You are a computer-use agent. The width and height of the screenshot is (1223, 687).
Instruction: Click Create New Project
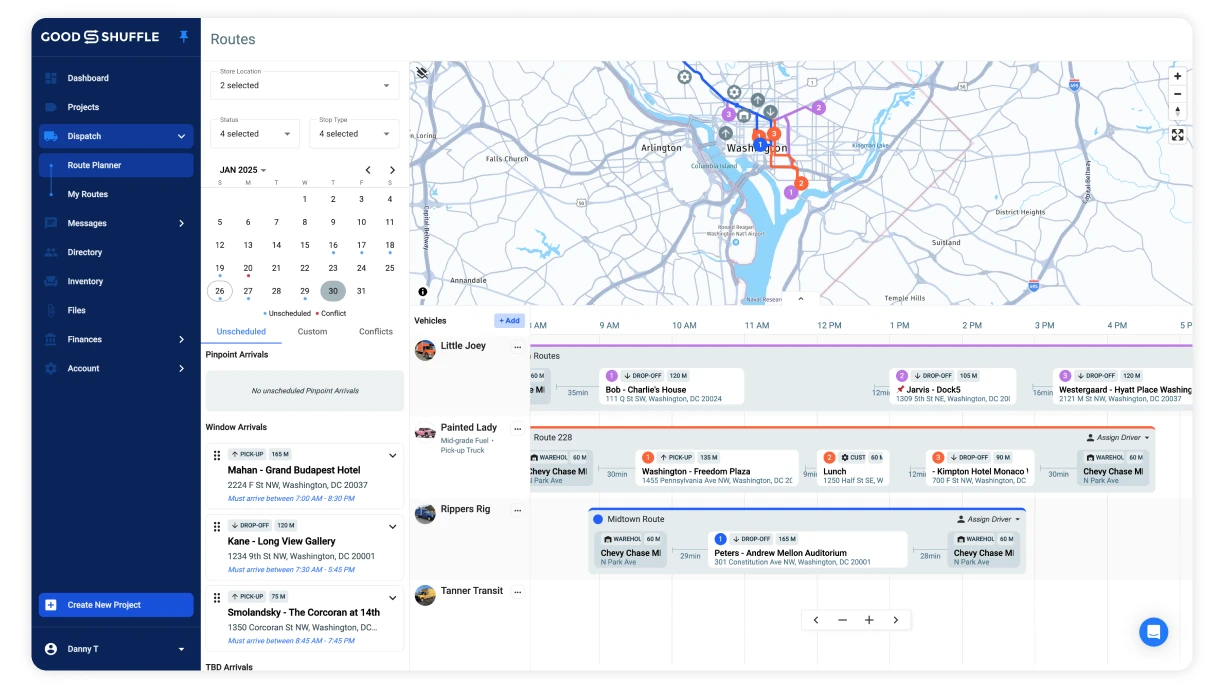[x=115, y=605]
